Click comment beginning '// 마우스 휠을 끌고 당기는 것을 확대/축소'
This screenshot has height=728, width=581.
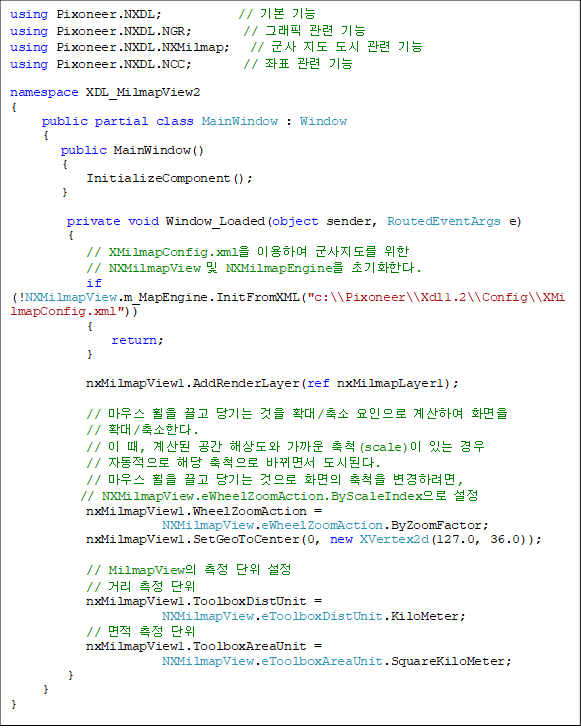pos(297,413)
